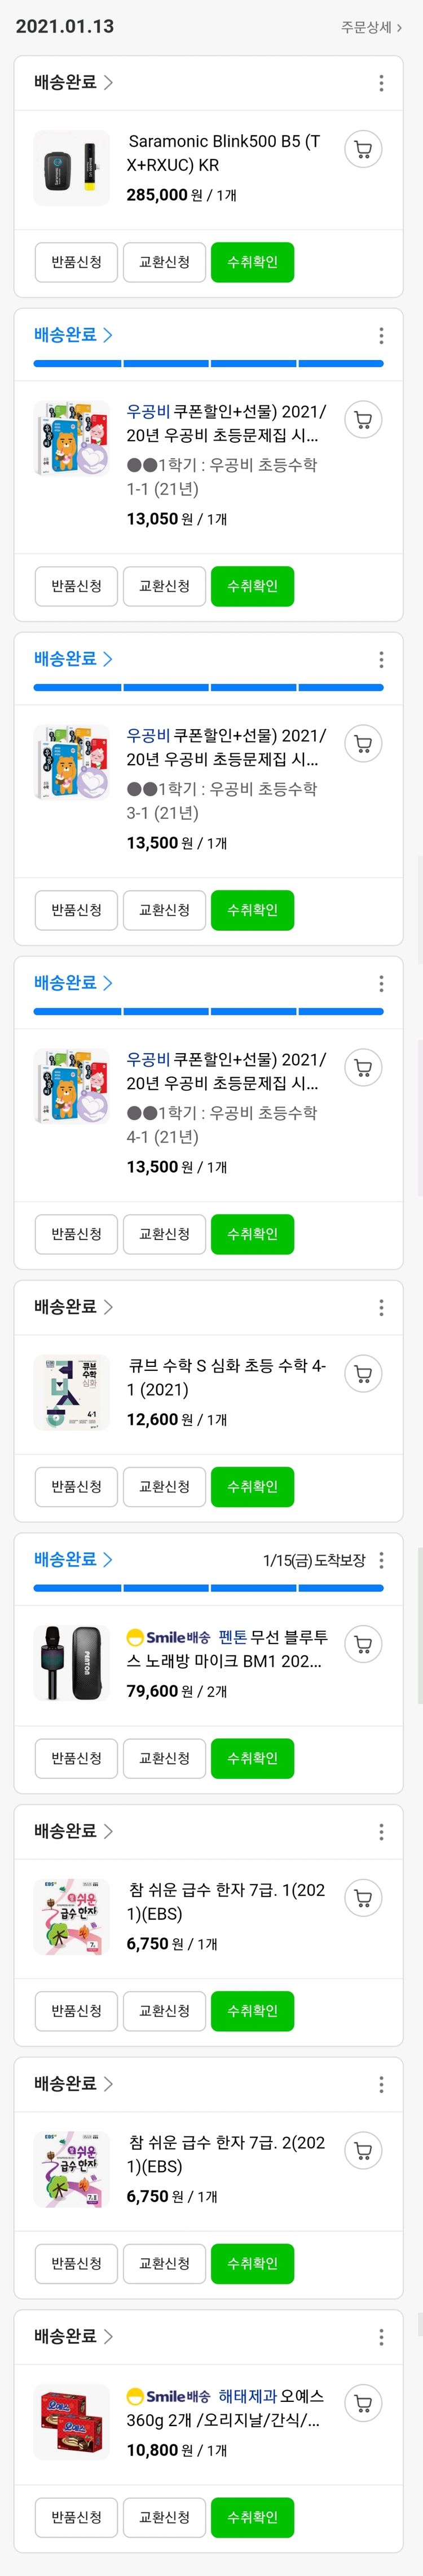The height and width of the screenshot is (2576, 423).
Task: Expand 배송완료 status for 큐브 수학 order
Action: (x=73, y=1307)
